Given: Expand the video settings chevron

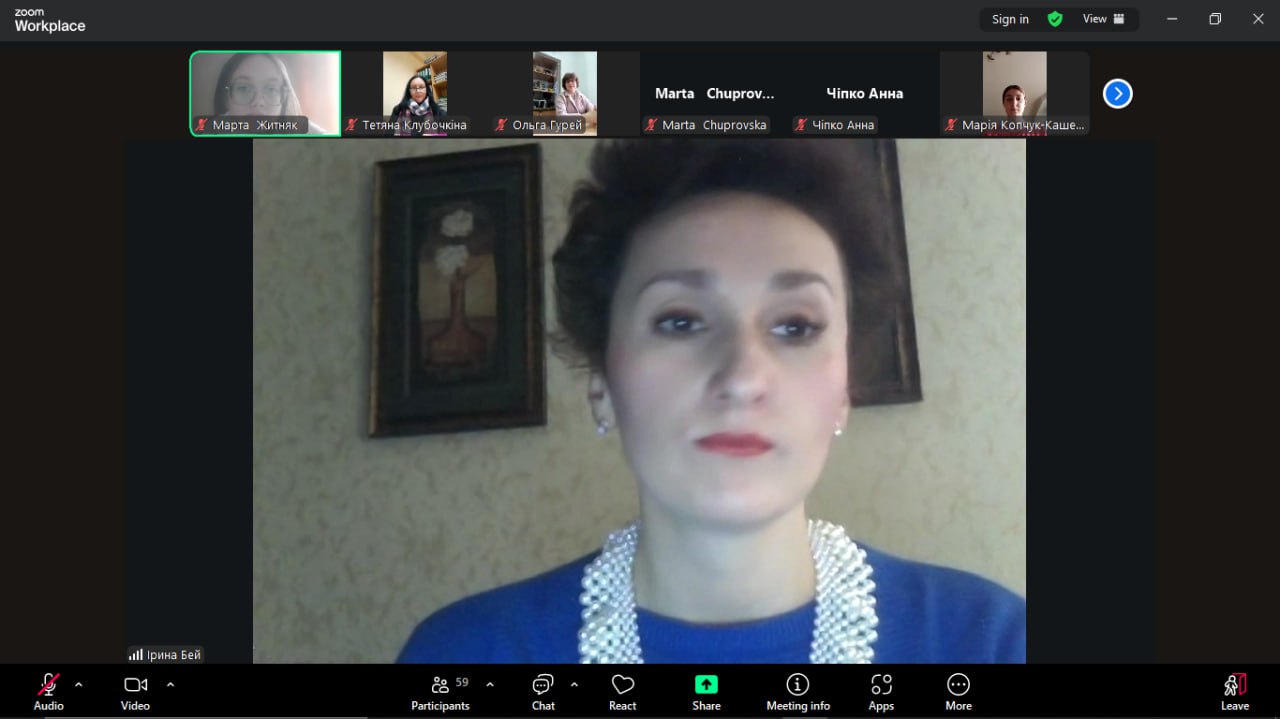Looking at the screenshot, I should tap(170, 685).
